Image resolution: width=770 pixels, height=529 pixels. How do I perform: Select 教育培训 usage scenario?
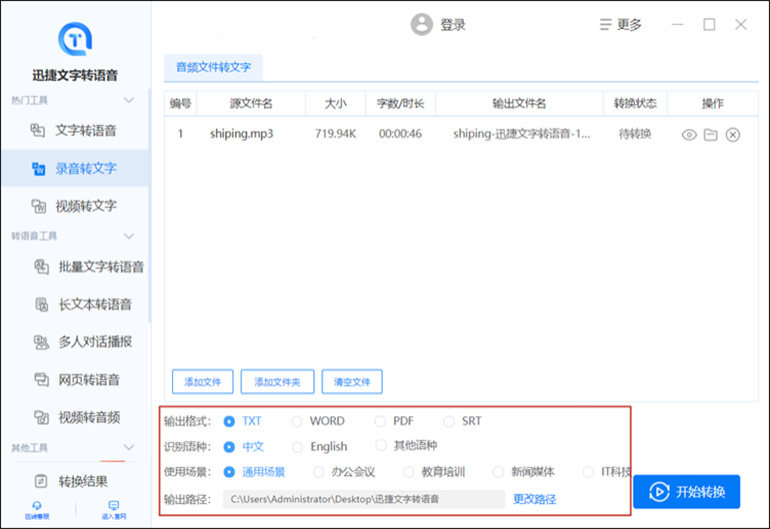[x=409, y=472]
